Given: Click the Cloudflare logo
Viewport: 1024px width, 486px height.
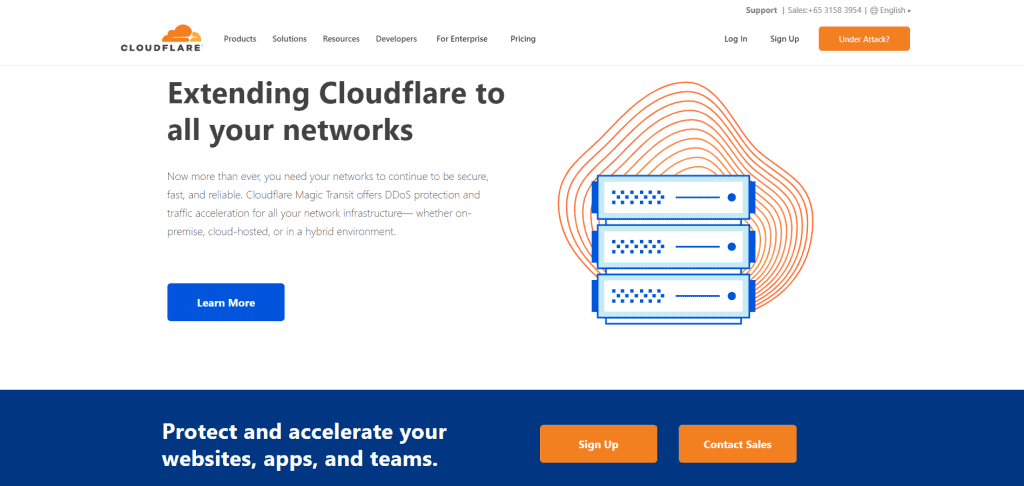Looking at the screenshot, I should coord(161,38).
